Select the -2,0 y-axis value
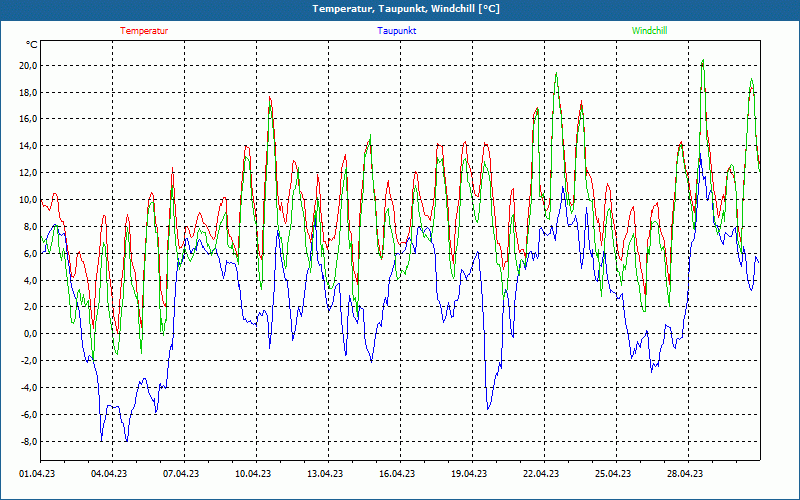 click(28, 361)
